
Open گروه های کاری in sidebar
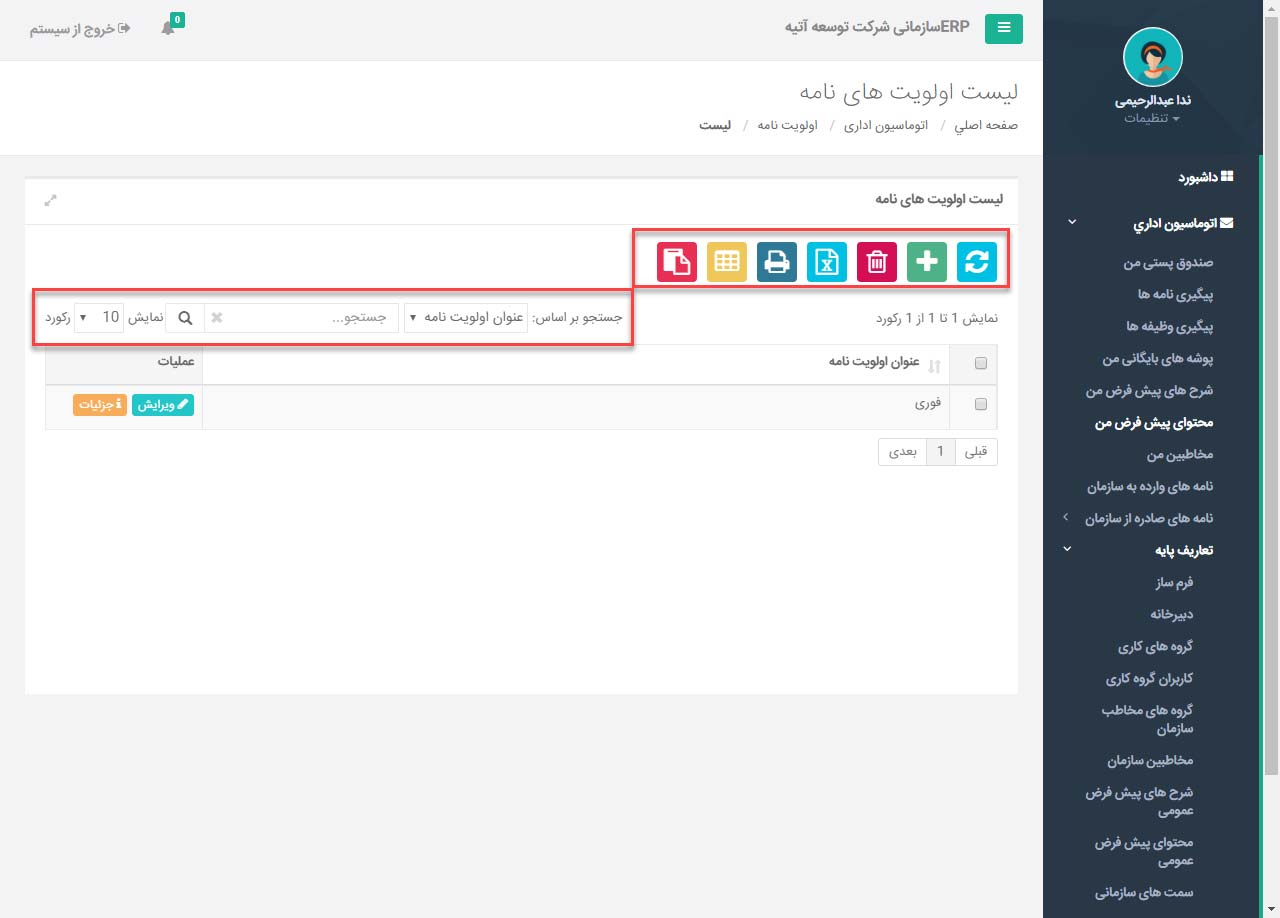point(1155,646)
